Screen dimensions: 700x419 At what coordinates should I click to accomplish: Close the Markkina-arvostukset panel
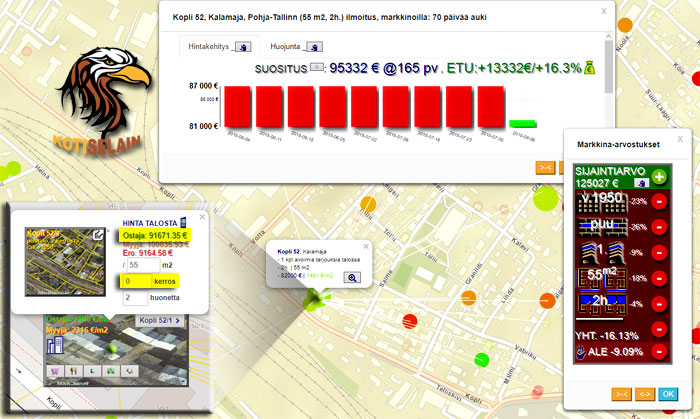click(x=680, y=139)
